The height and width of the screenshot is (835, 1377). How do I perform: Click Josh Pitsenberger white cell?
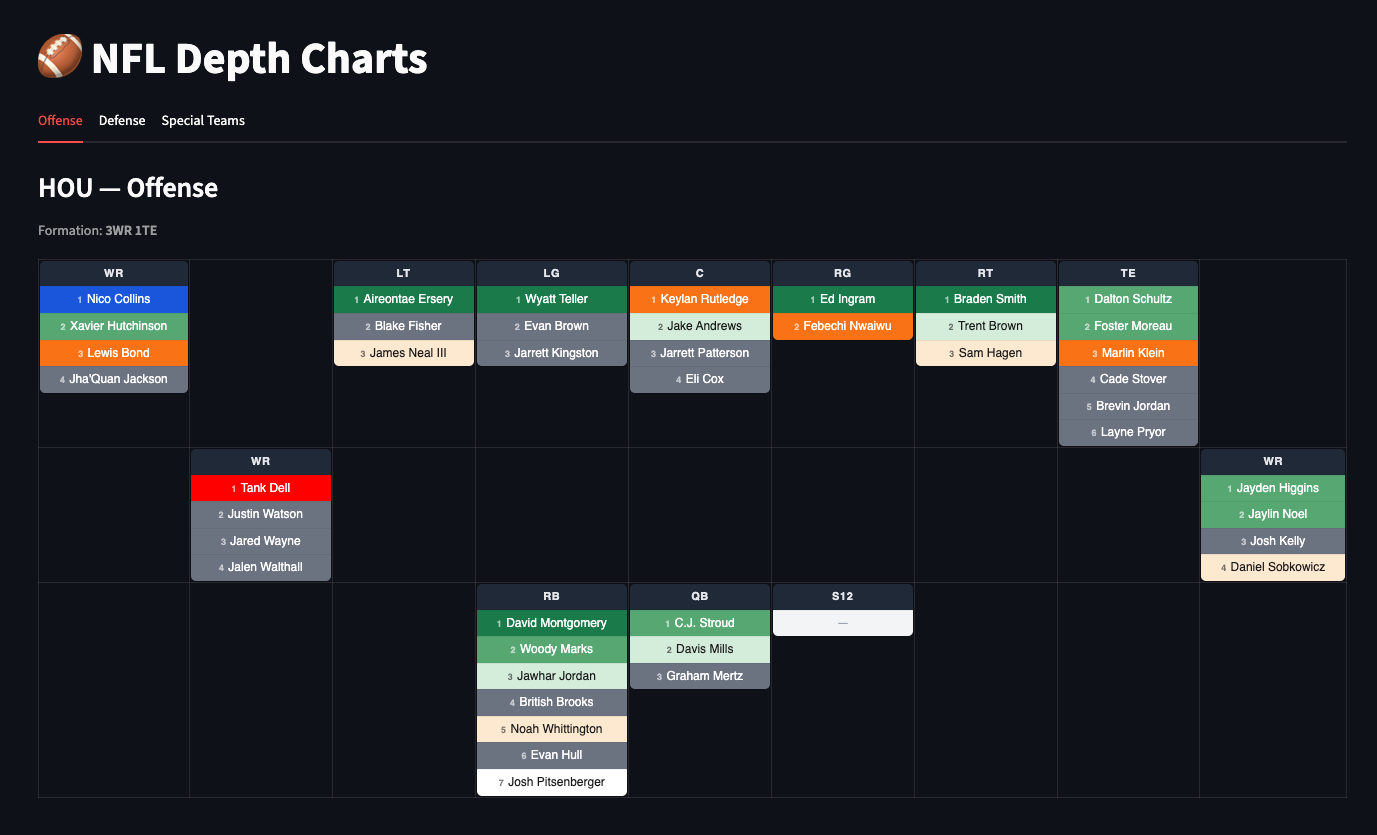(552, 782)
